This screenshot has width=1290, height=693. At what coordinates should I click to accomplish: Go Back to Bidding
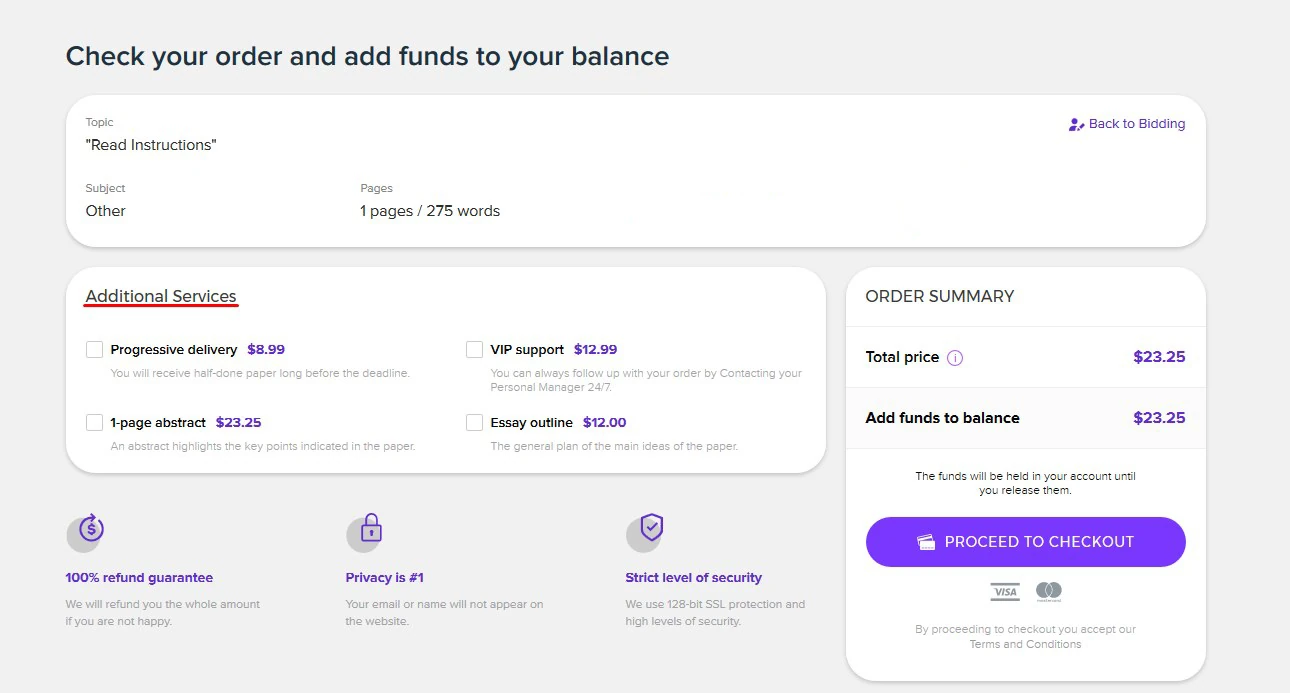pos(1137,124)
